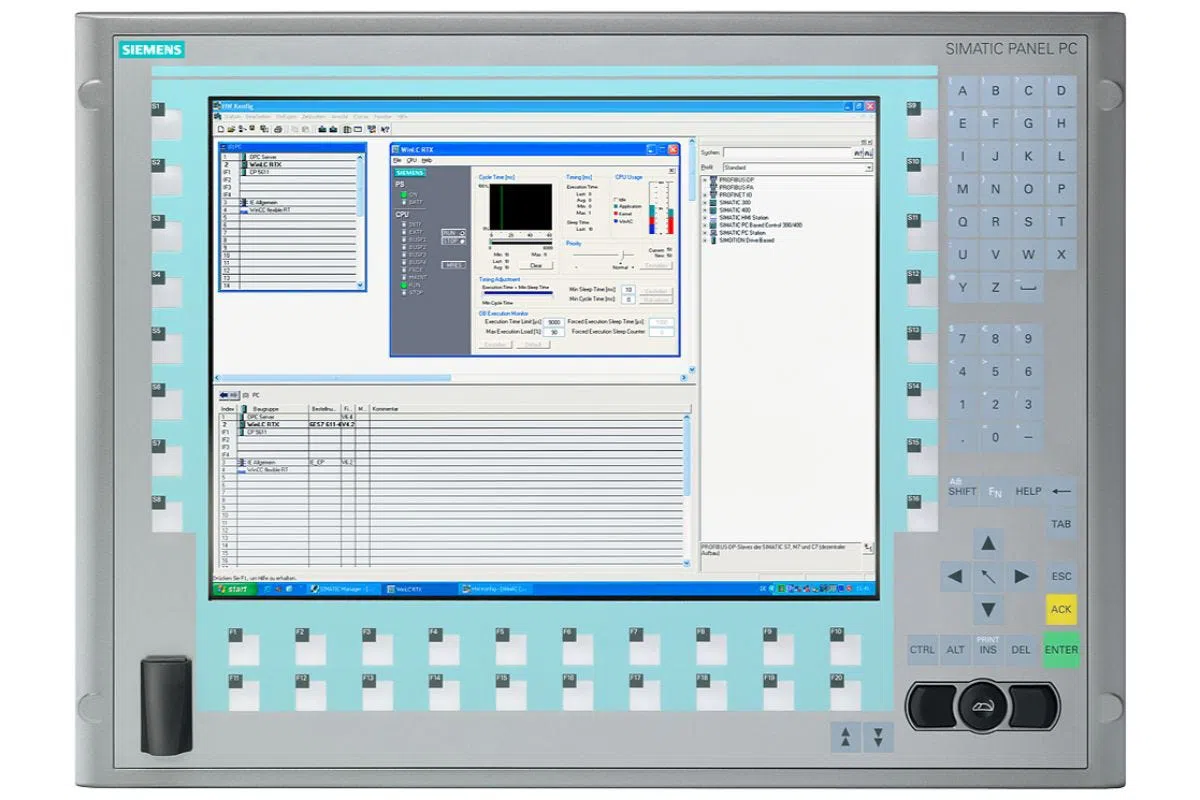The width and height of the screenshot is (1200, 800).
Task: Switch the CPU to STOP mode
Action: click(452, 241)
